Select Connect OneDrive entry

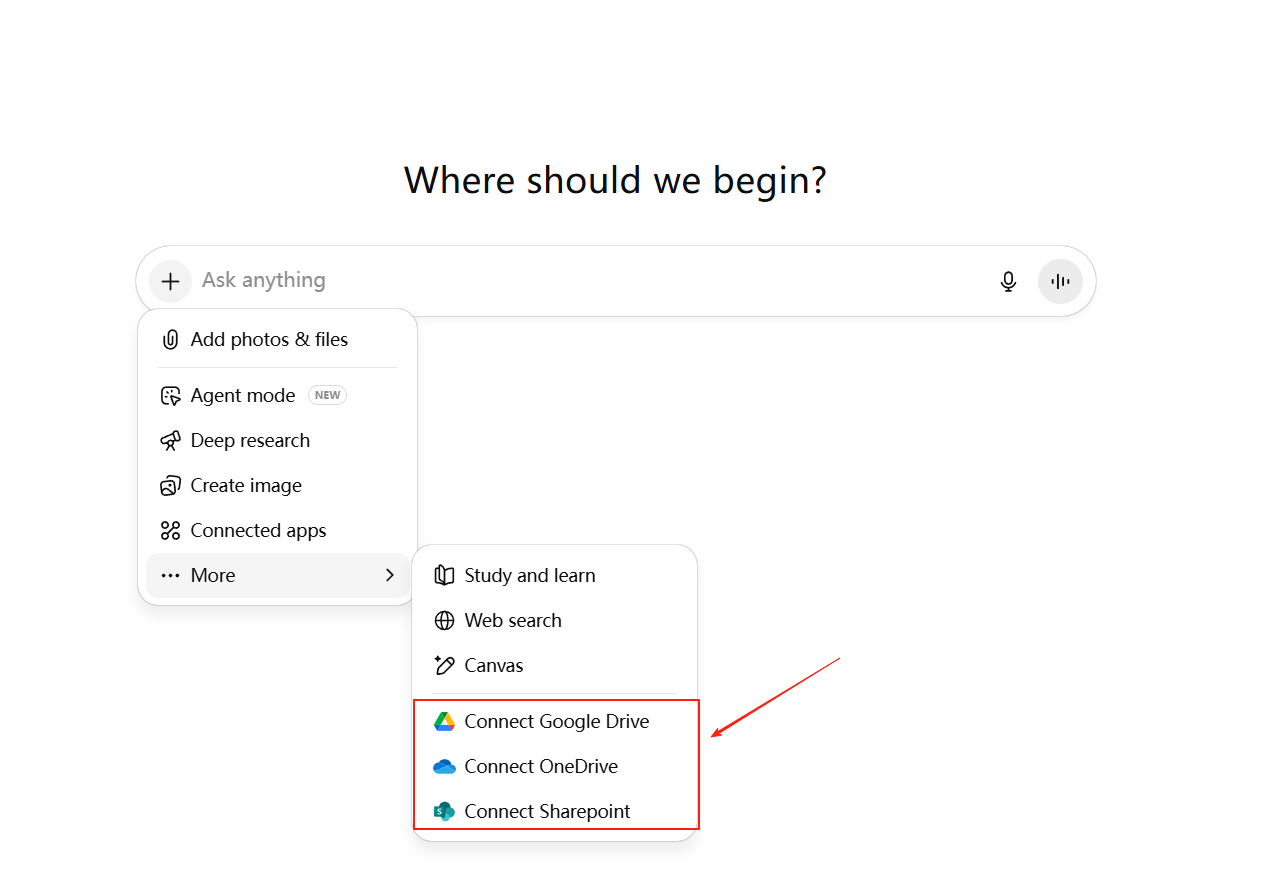pos(541,767)
